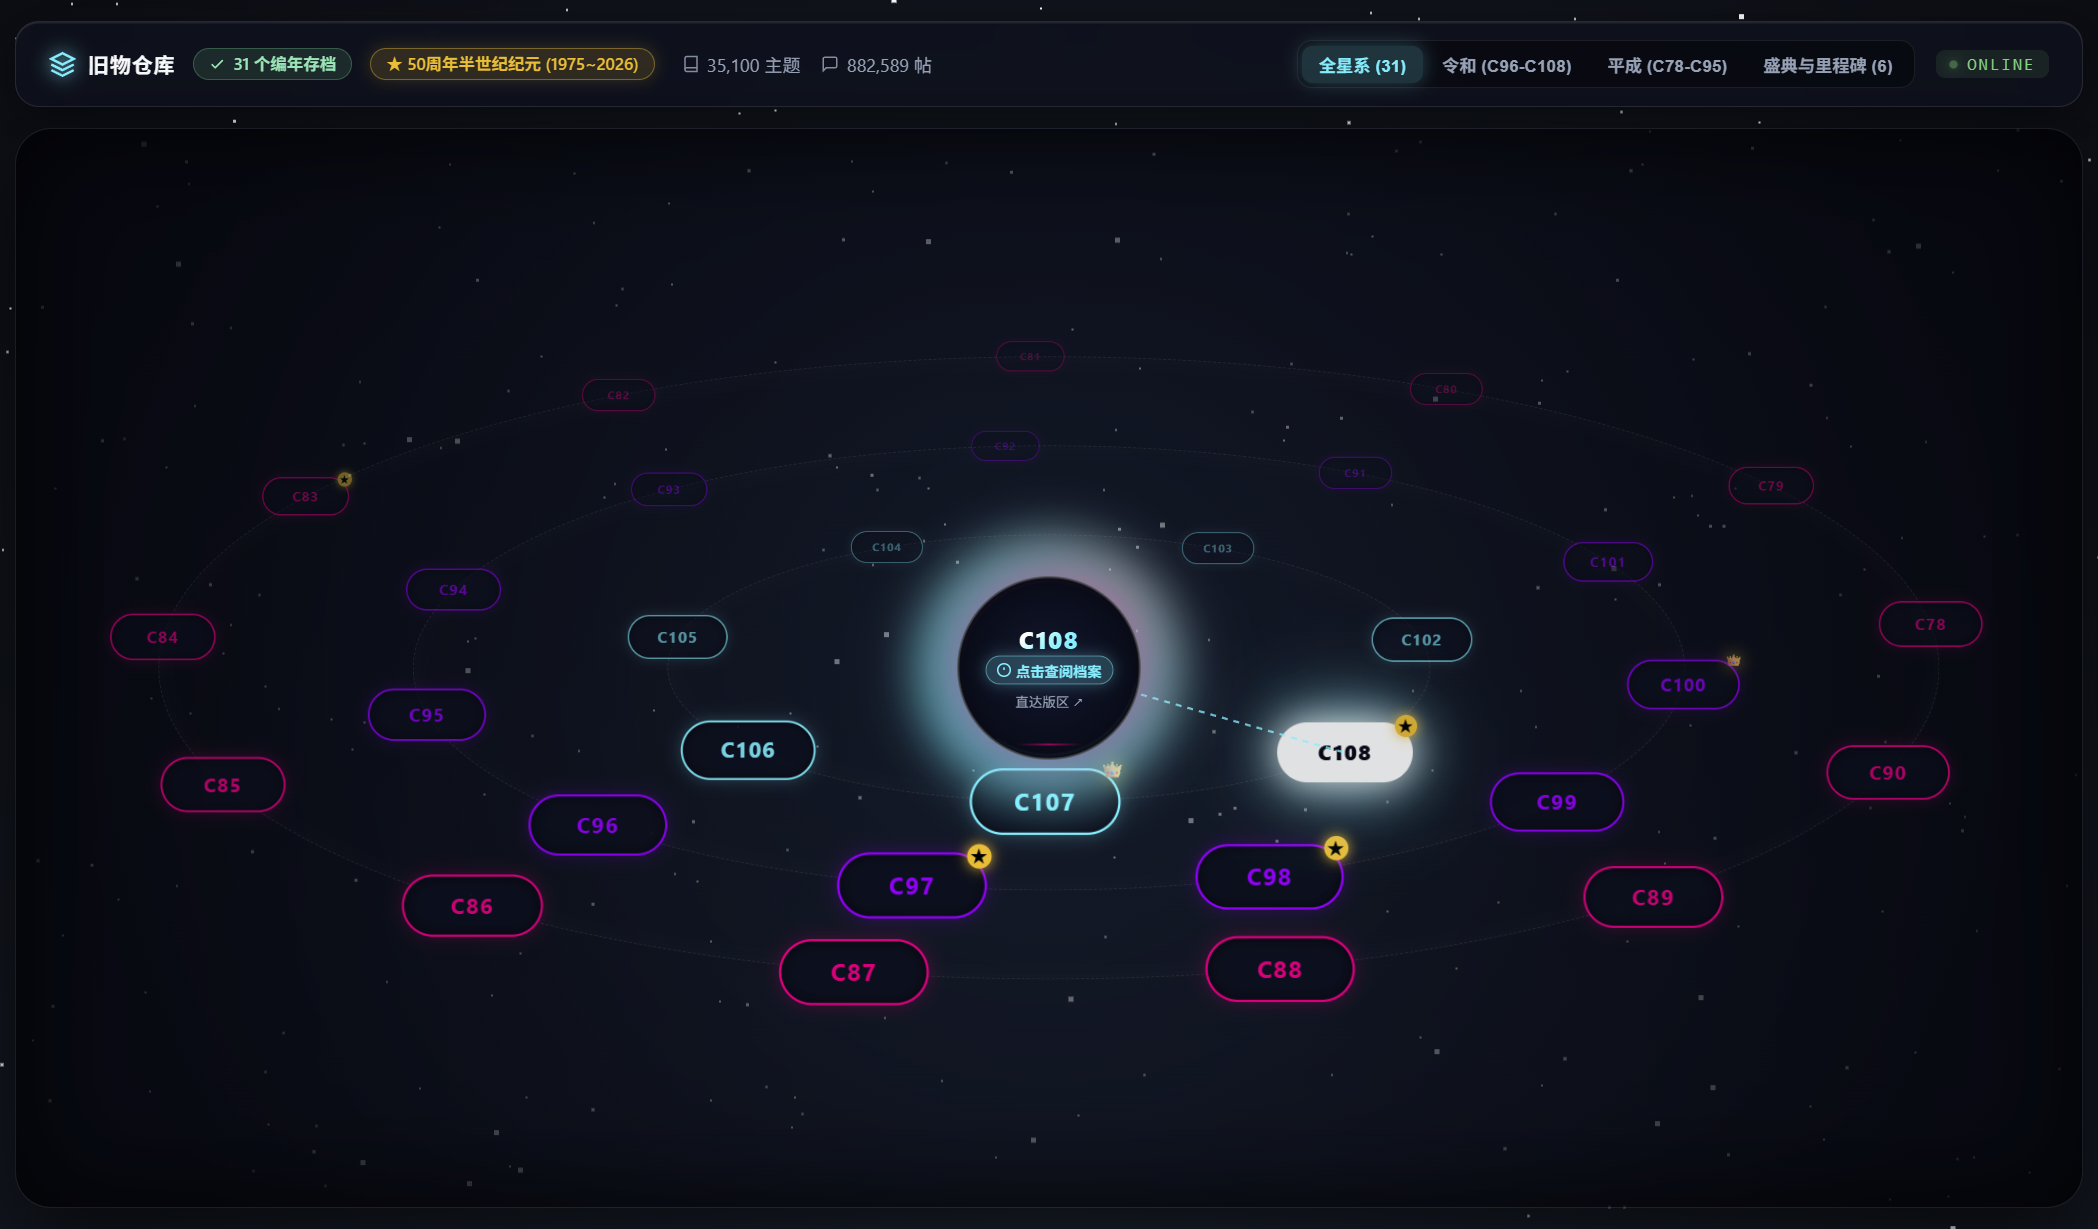Viewport: 2098px width, 1229px height.
Task: Select the C107 node
Action: pos(1044,802)
